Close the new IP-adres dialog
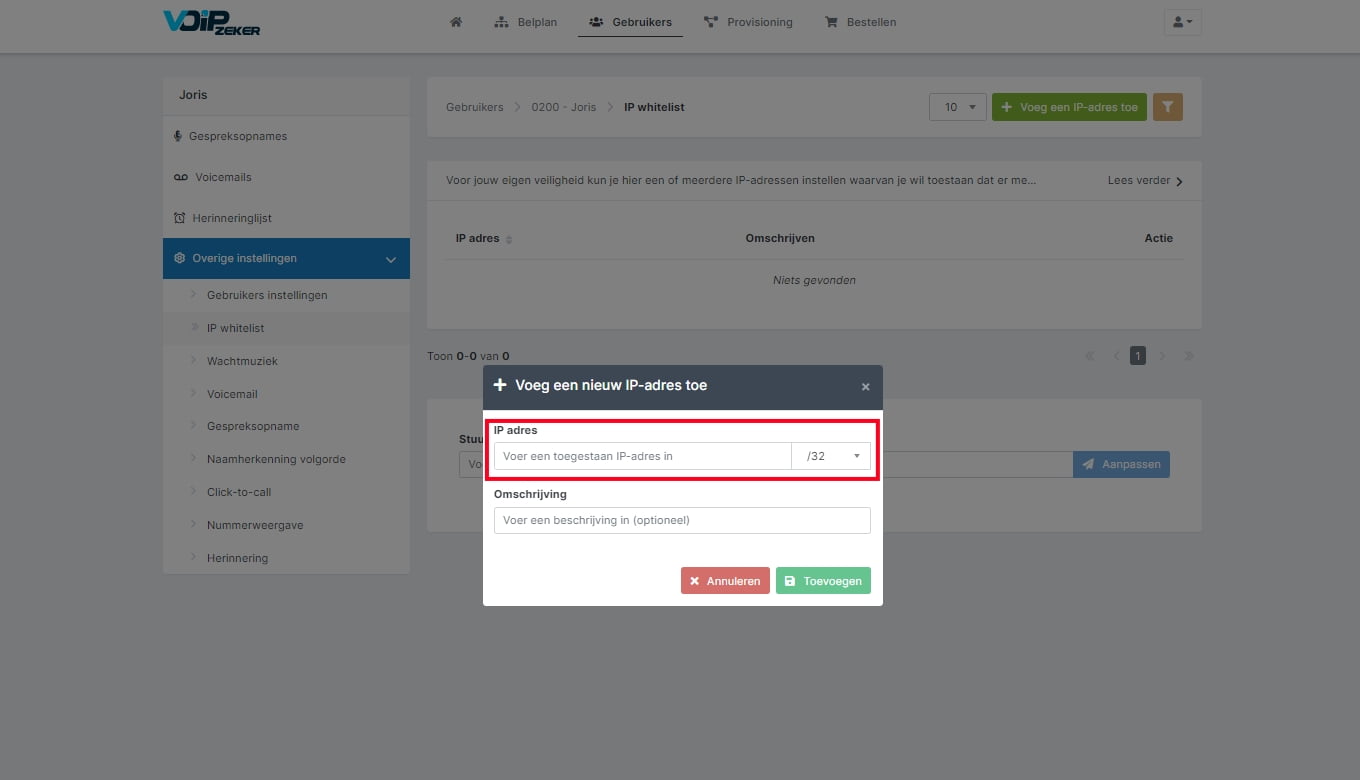1360x780 pixels. click(x=866, y=387)
